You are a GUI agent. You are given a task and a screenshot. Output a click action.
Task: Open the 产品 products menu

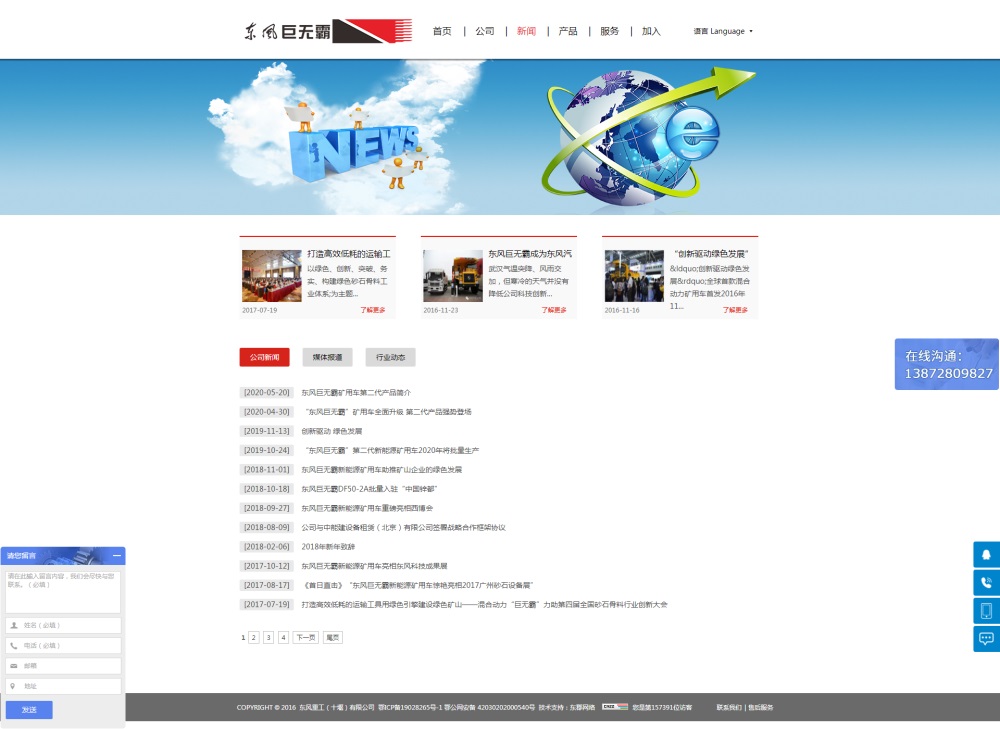[x=568, y=31]
